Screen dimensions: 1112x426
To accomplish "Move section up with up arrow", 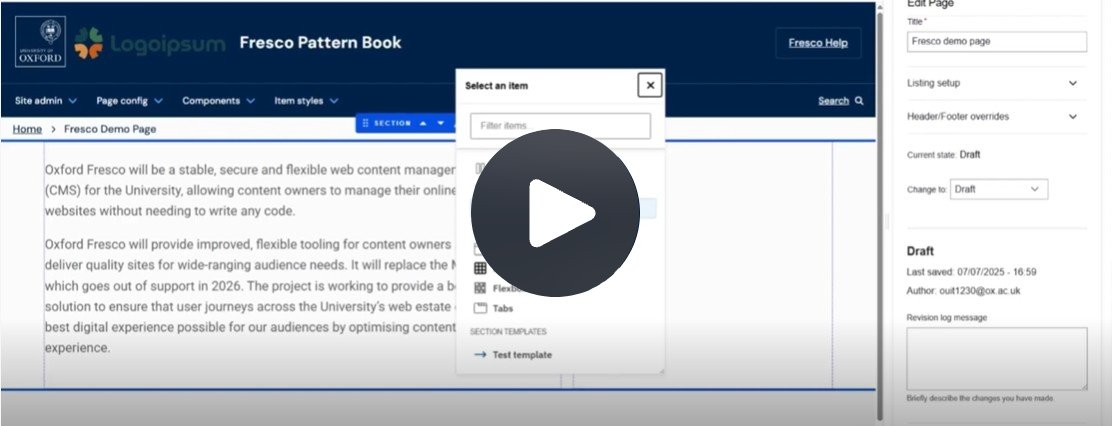I will (x=423, y=123).
